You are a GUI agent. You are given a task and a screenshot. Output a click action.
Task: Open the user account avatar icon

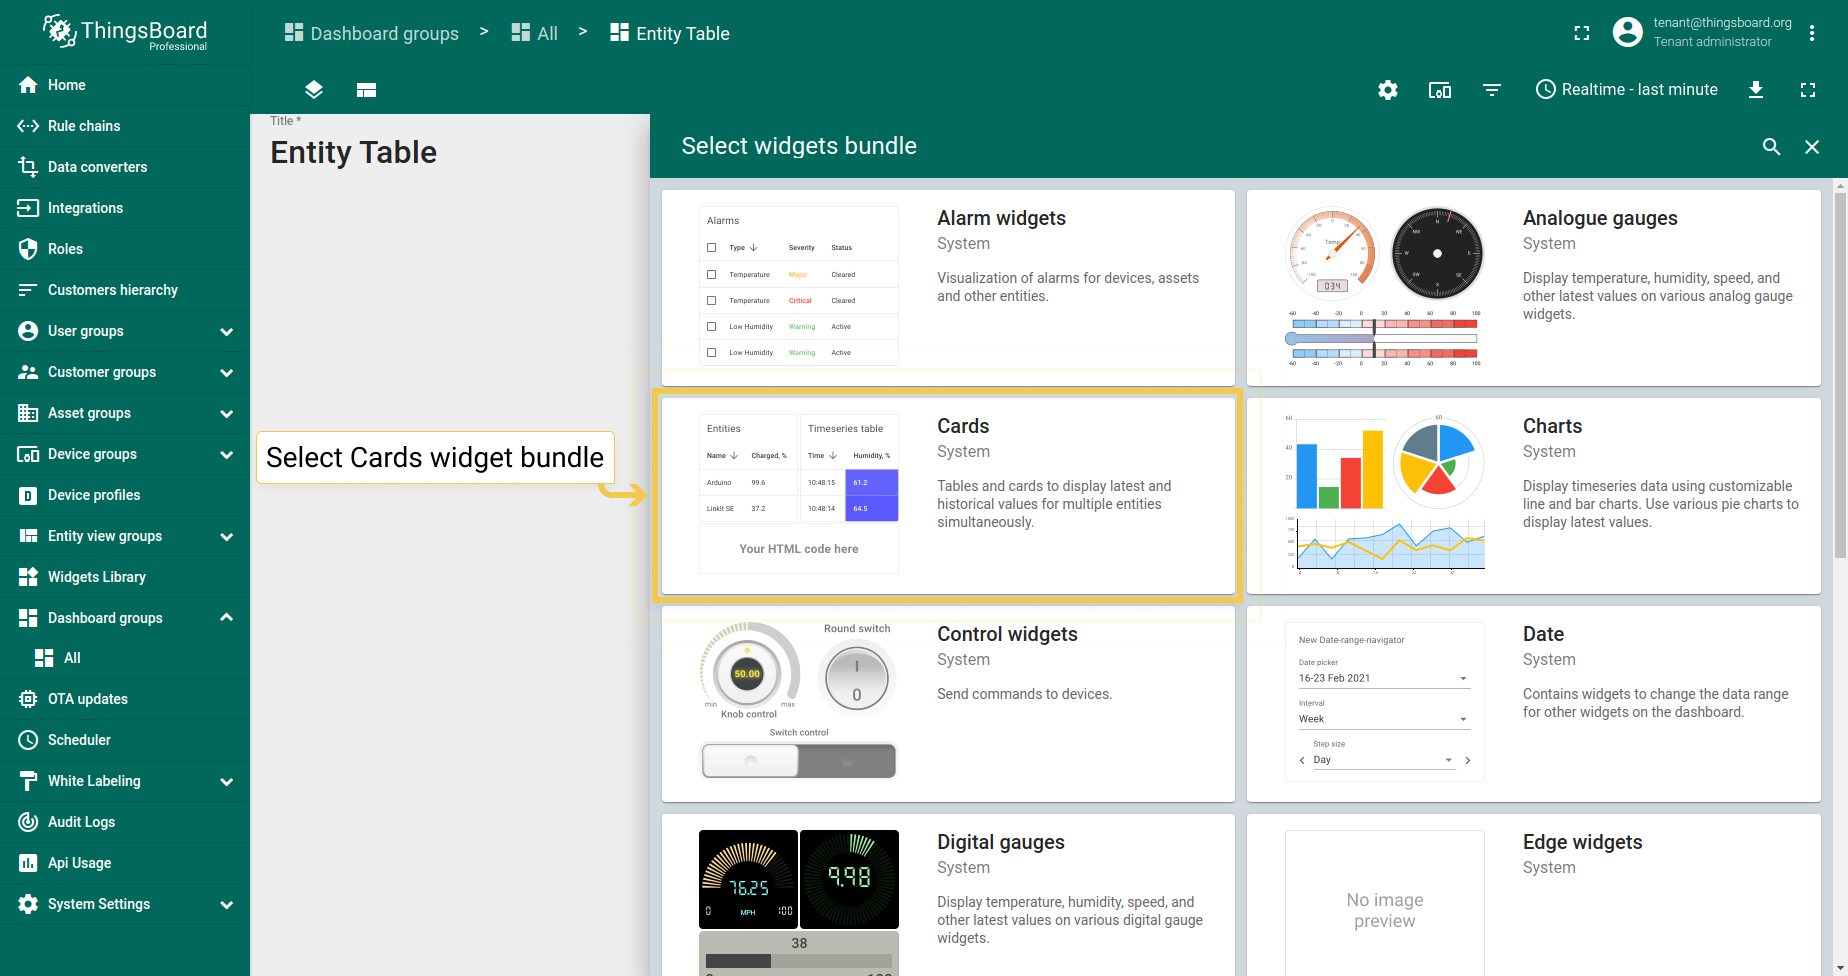pos(1628,32)
